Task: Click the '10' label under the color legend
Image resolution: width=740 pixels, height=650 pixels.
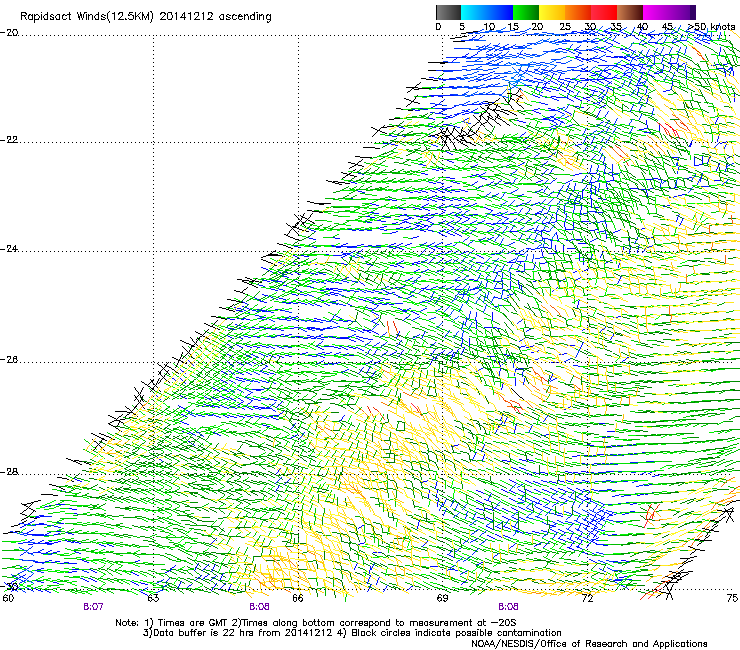Action: (x=489, y=27)
